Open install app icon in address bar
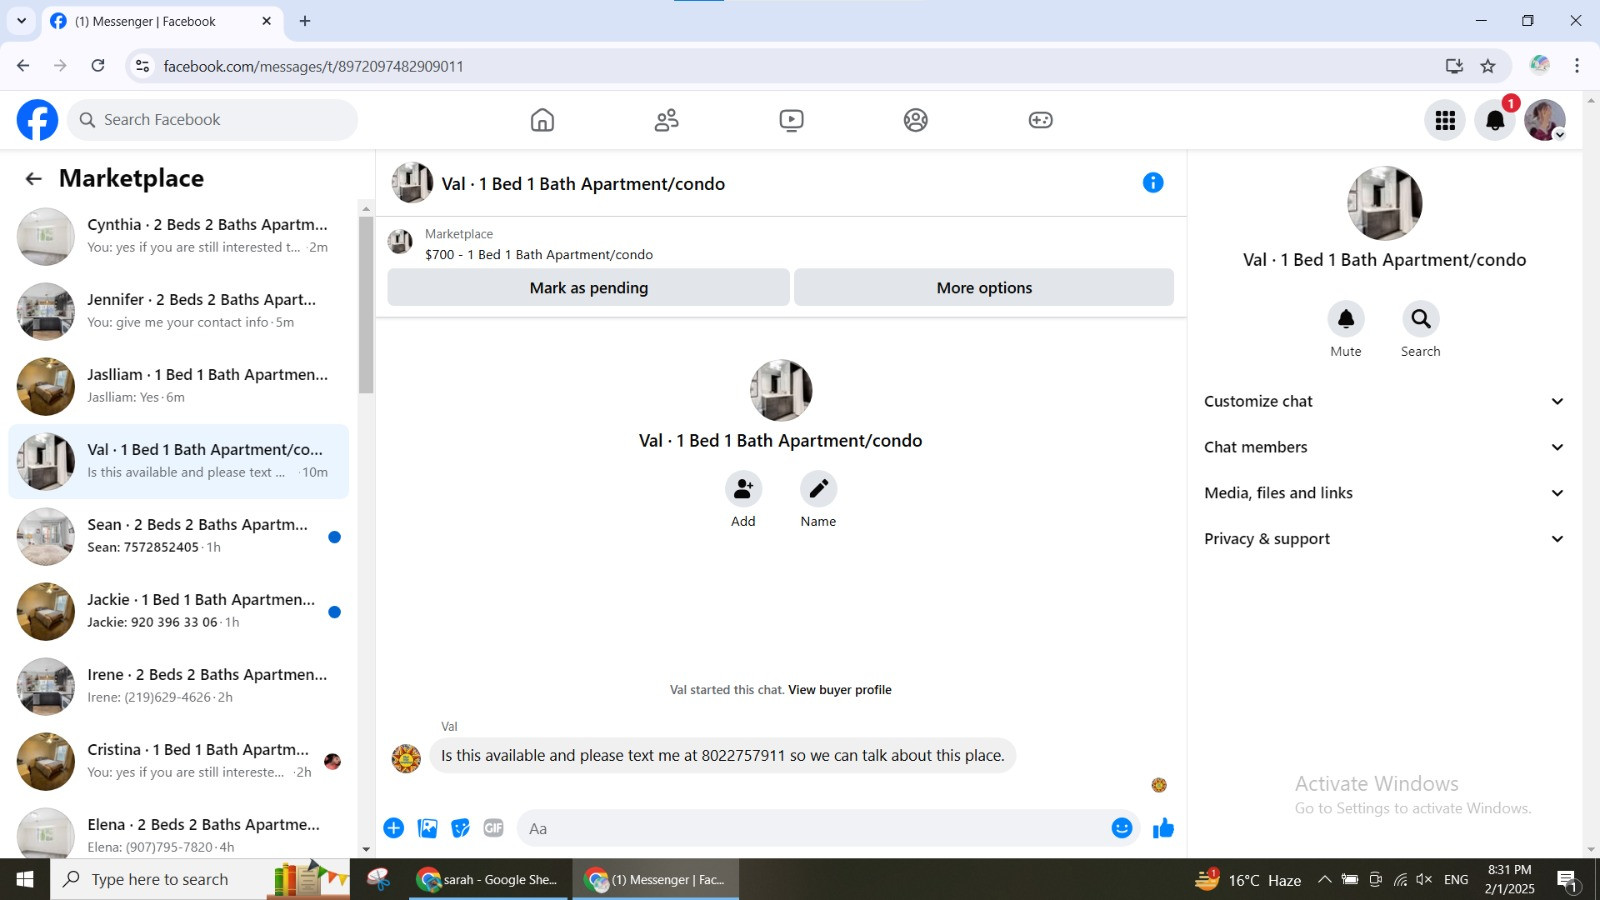 click(x=1454, y=66)
